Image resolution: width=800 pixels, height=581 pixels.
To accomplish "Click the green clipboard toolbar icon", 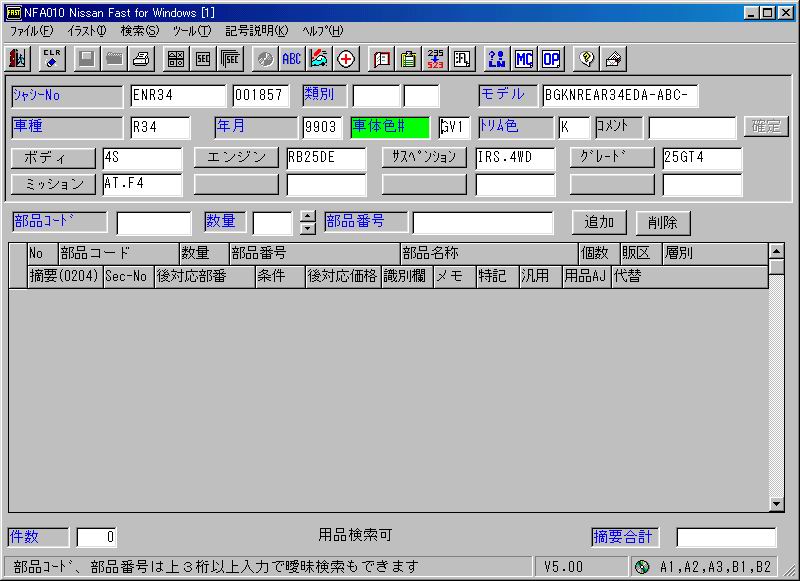I will 408,59.
